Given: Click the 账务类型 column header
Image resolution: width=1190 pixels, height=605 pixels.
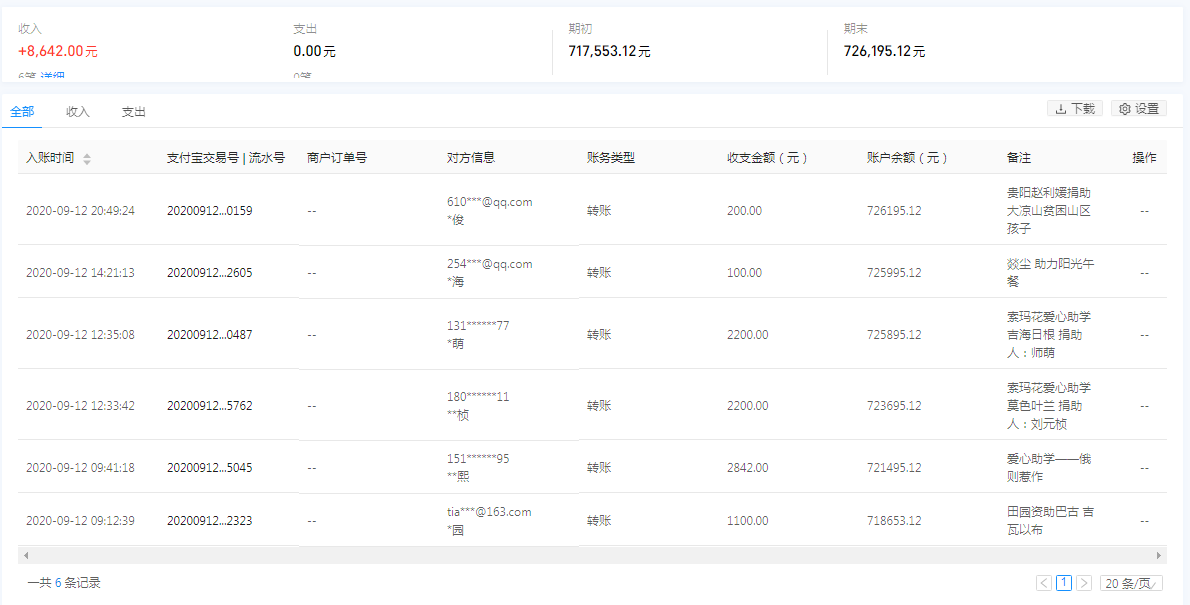Looking at the screenshot, I should (x=610, y=158).
